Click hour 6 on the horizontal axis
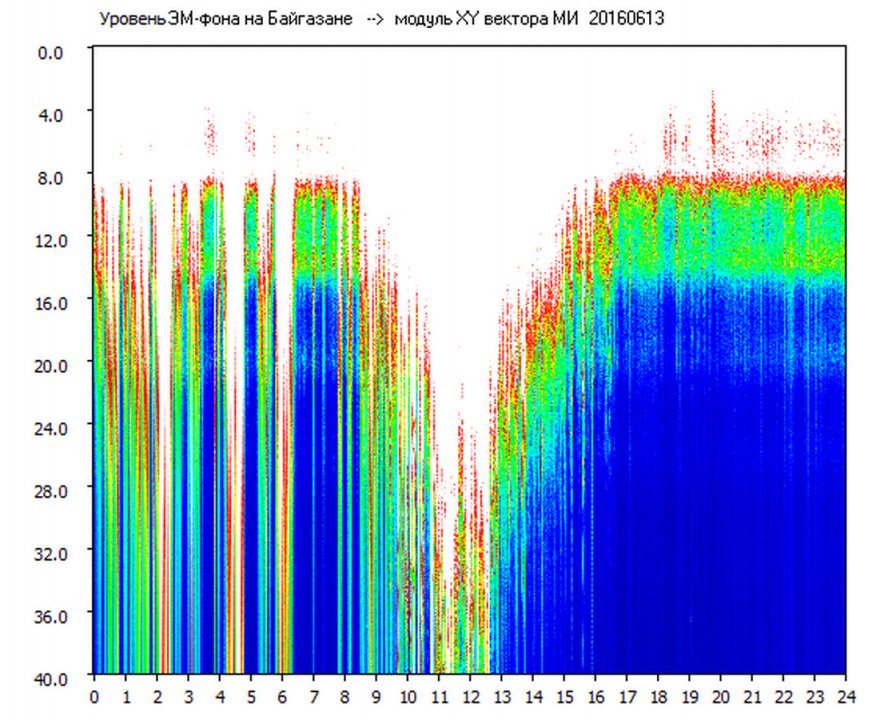876x720 pixels. tap(282, 696)
